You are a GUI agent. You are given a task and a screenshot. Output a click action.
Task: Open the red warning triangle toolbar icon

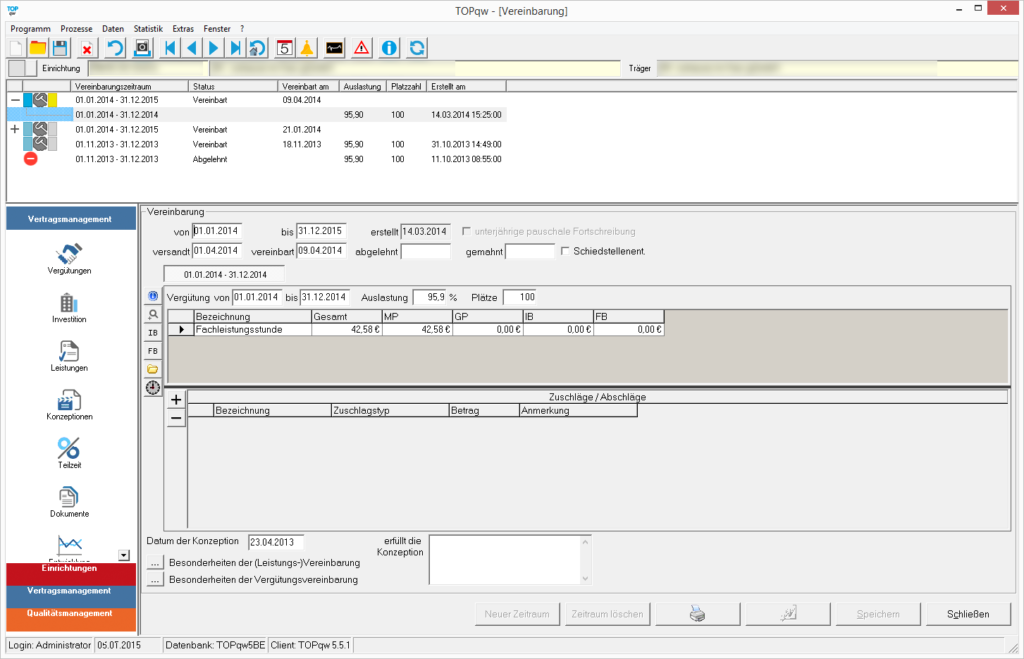coord(361,47)
